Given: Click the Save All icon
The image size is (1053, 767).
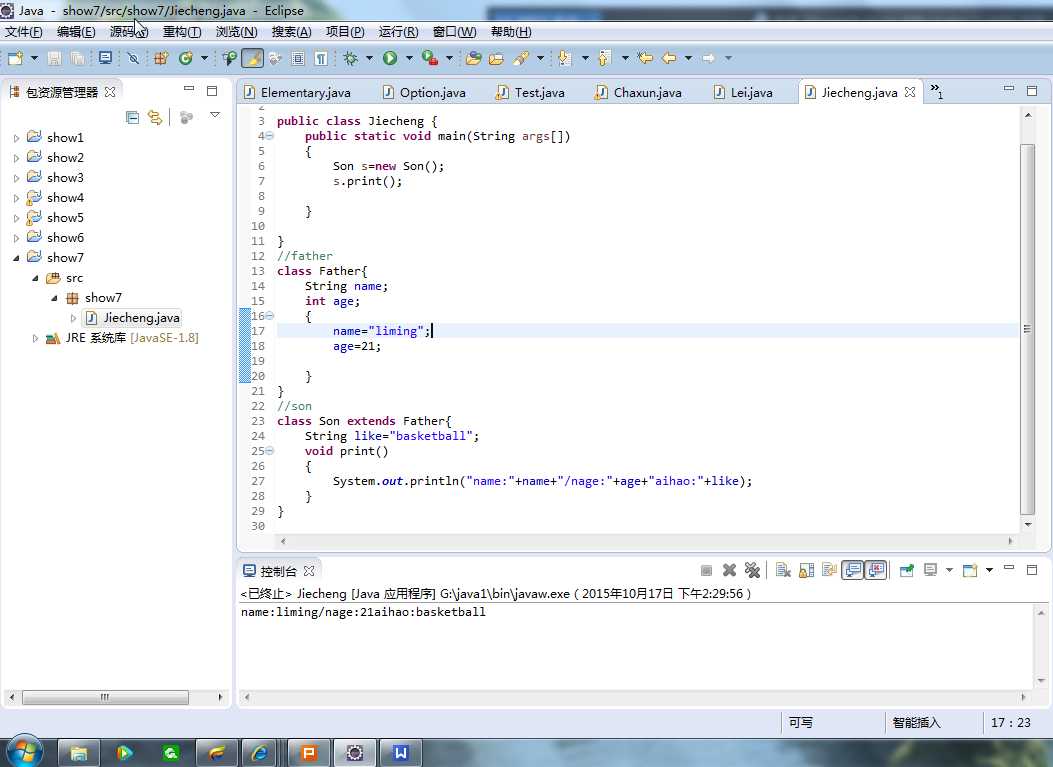Looking at the screenshot, I should 78,58.
